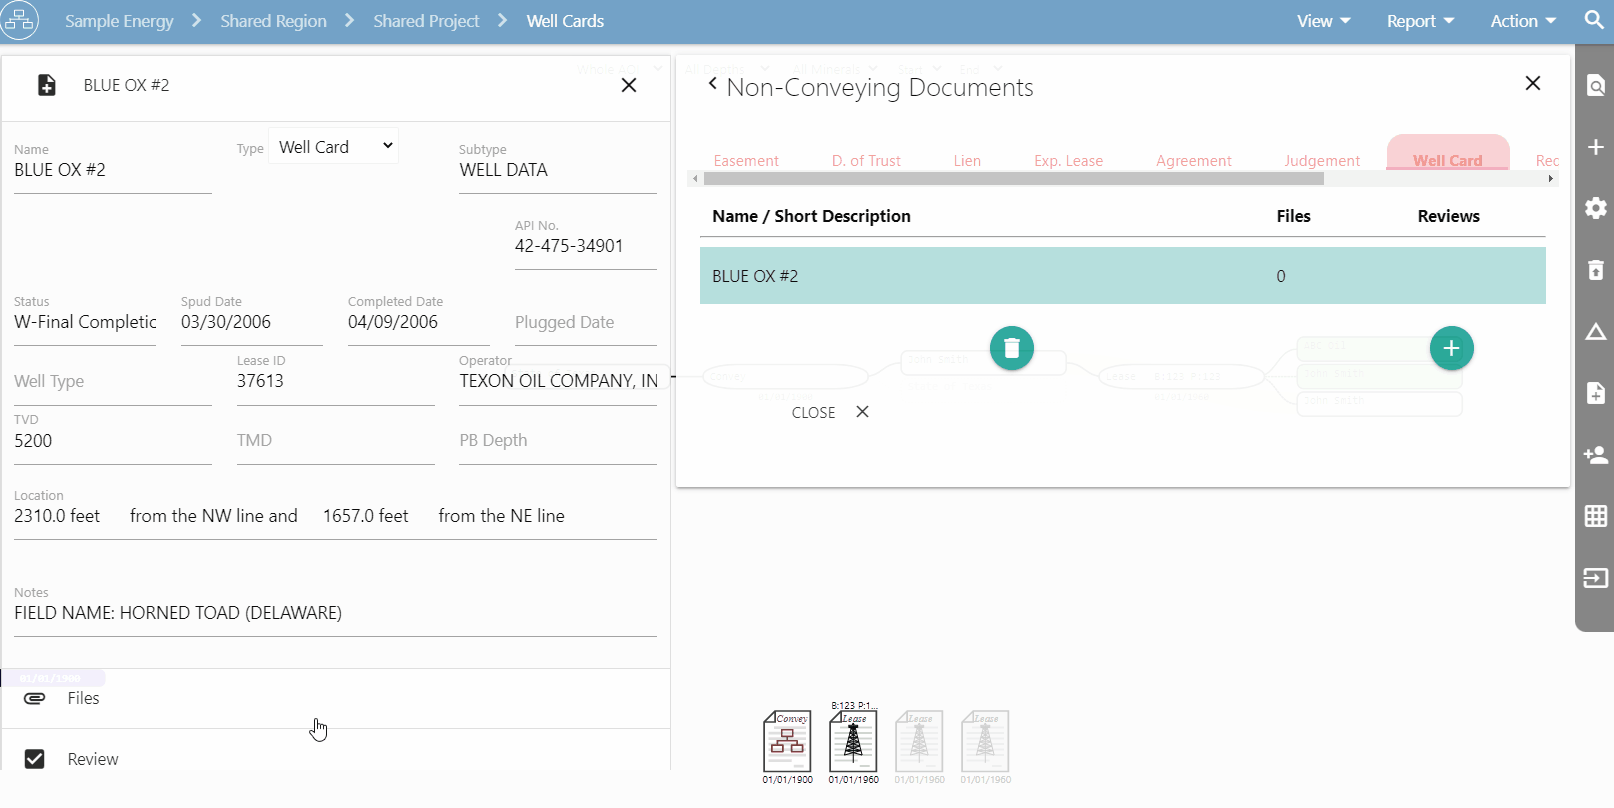
Task: Open the grid table sidebar icon
Action: coord(1596,516)
